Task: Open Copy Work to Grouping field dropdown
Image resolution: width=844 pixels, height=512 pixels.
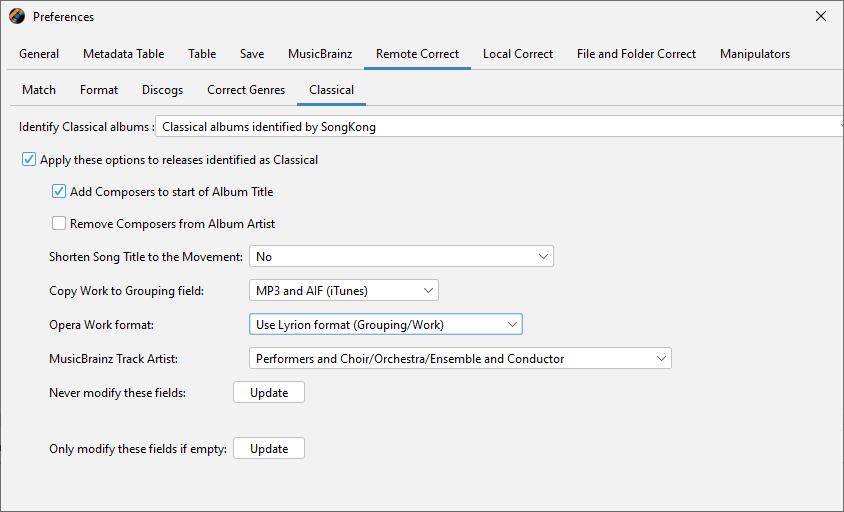Action: coord(343,291)
